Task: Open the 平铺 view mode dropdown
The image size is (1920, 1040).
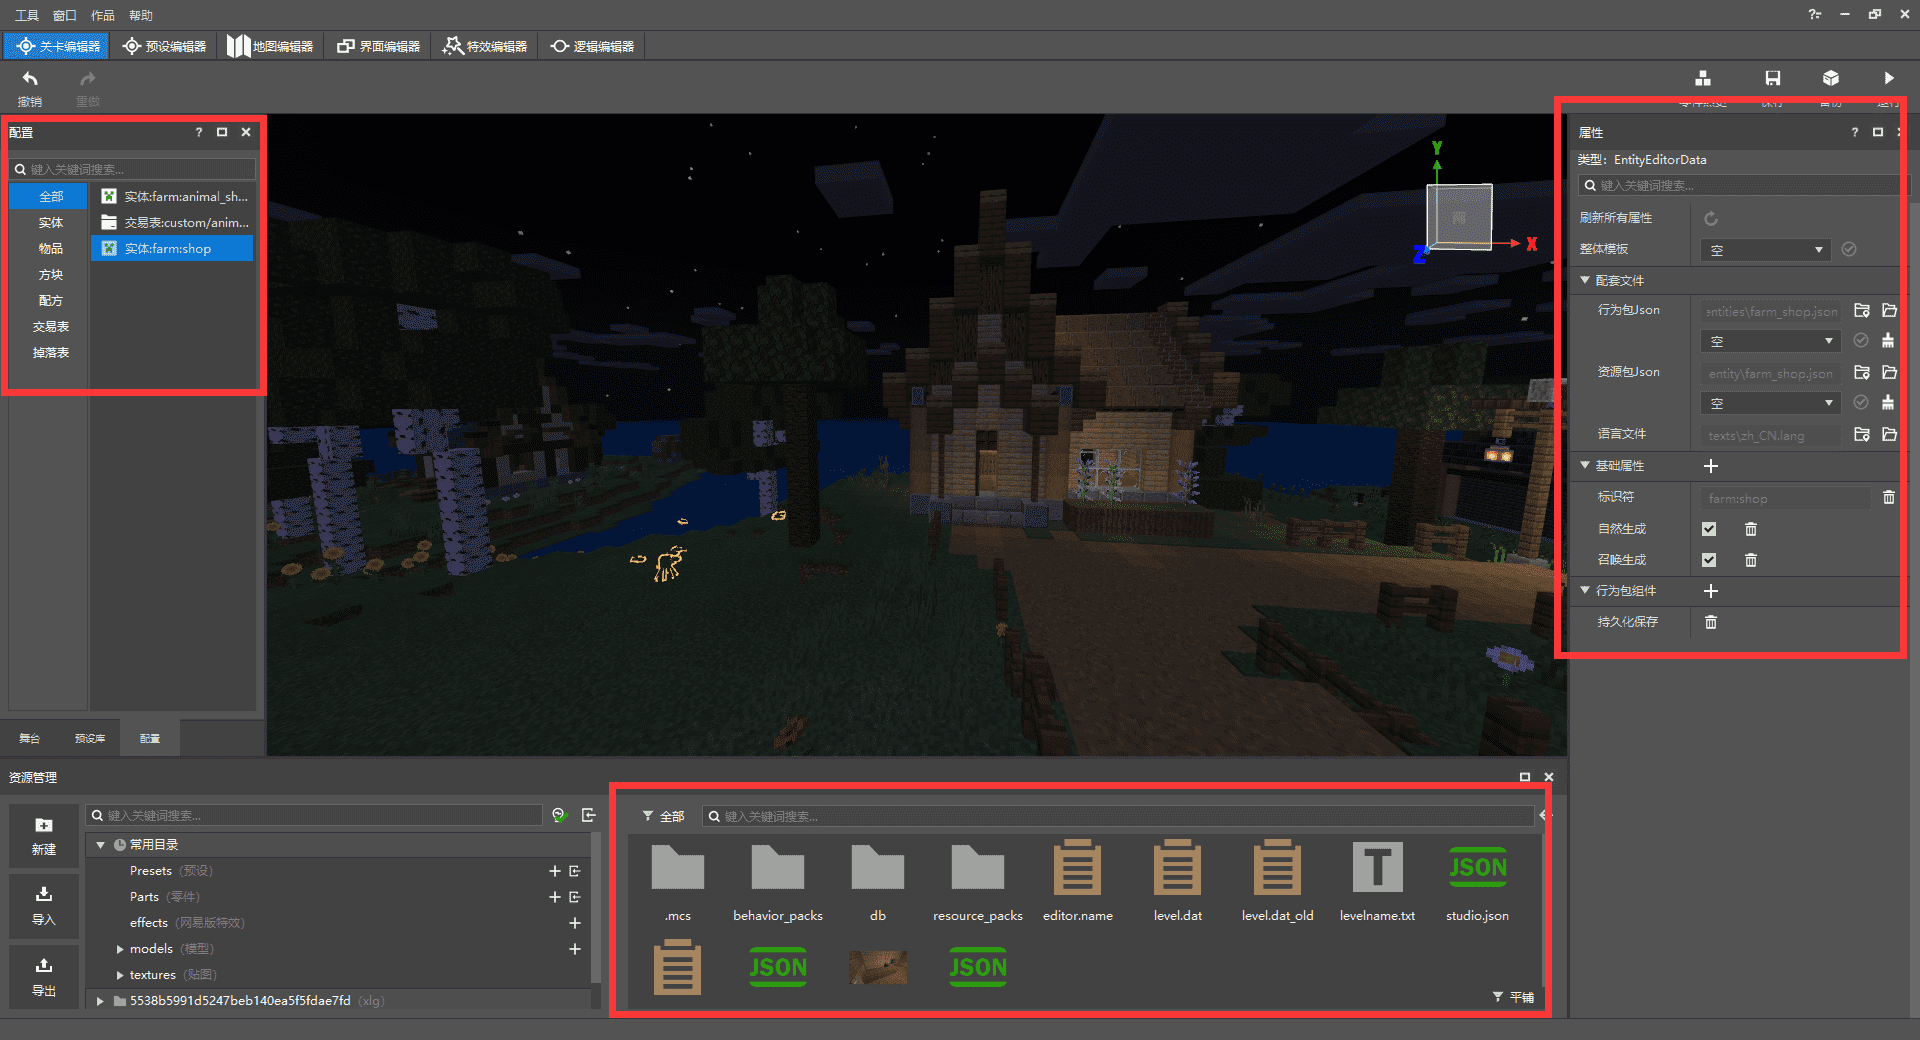Action: (x=1513, y=997)
